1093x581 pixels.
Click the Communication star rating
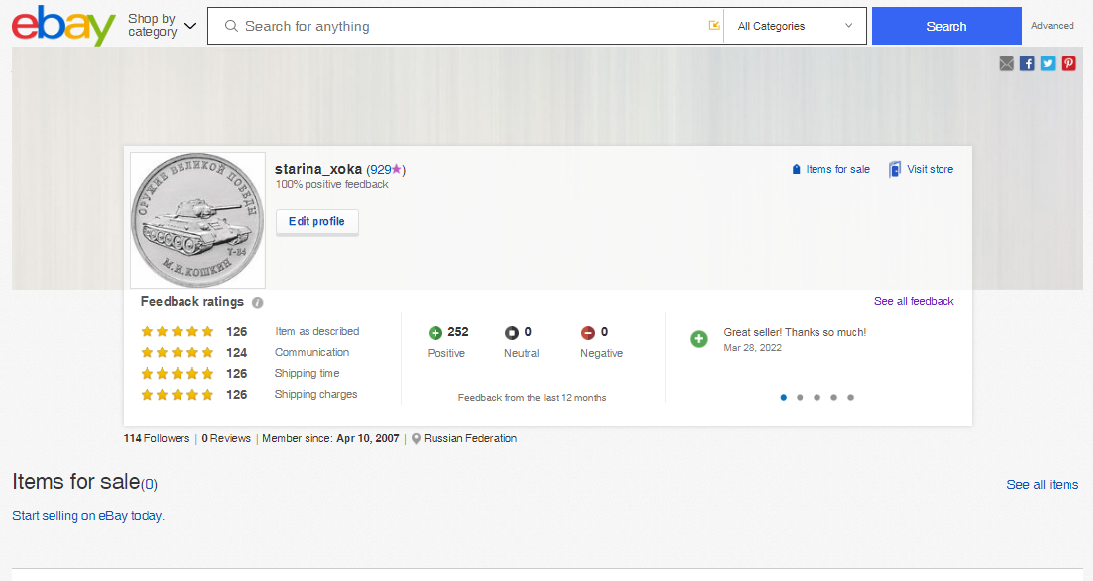pos(177,352)
